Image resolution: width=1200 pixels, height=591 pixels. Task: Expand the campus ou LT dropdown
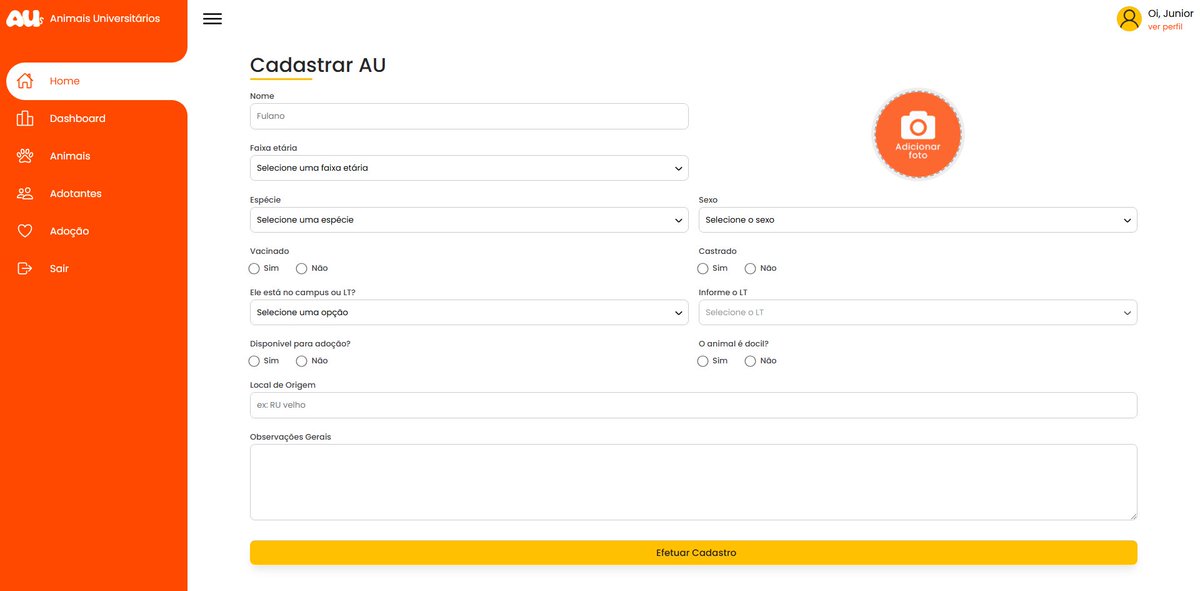(x=469, y=313)
